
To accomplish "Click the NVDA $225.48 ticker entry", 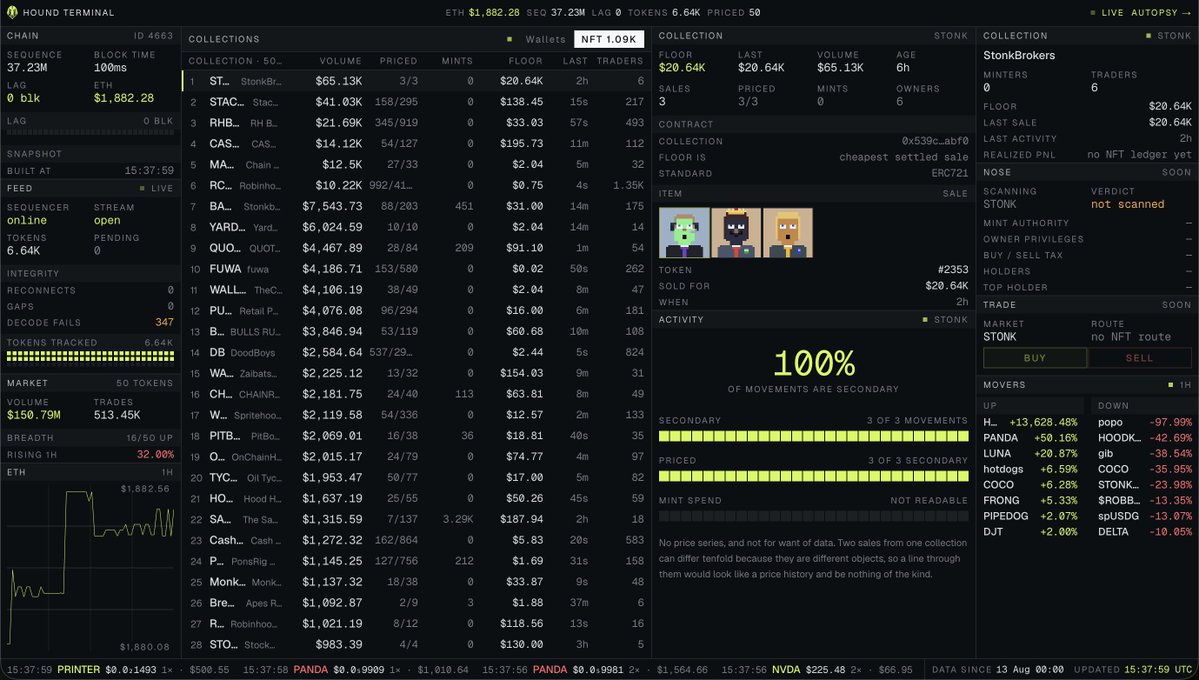I will [817, 669].
